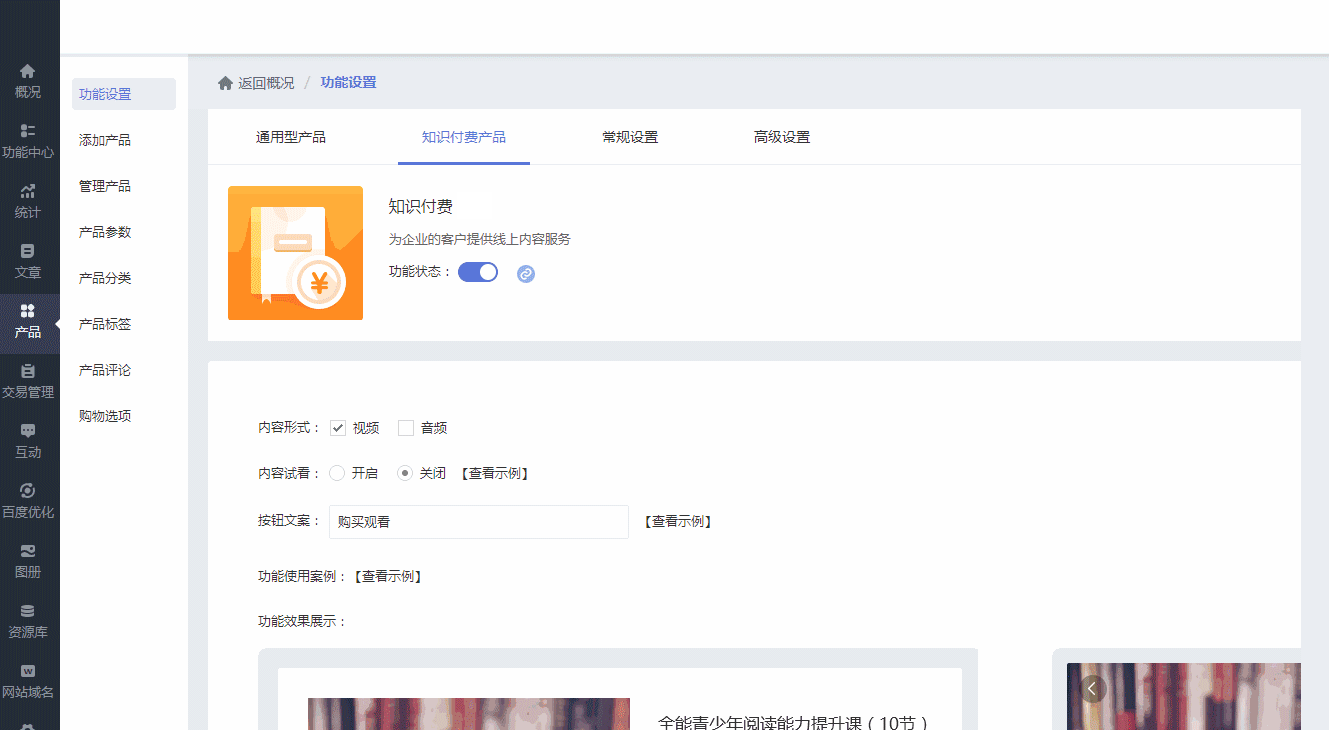Uncheck the 视频 content format checkbox
Image resolution: width=1329 pixels, height=730 pixels.
click(x=337, y=428)
